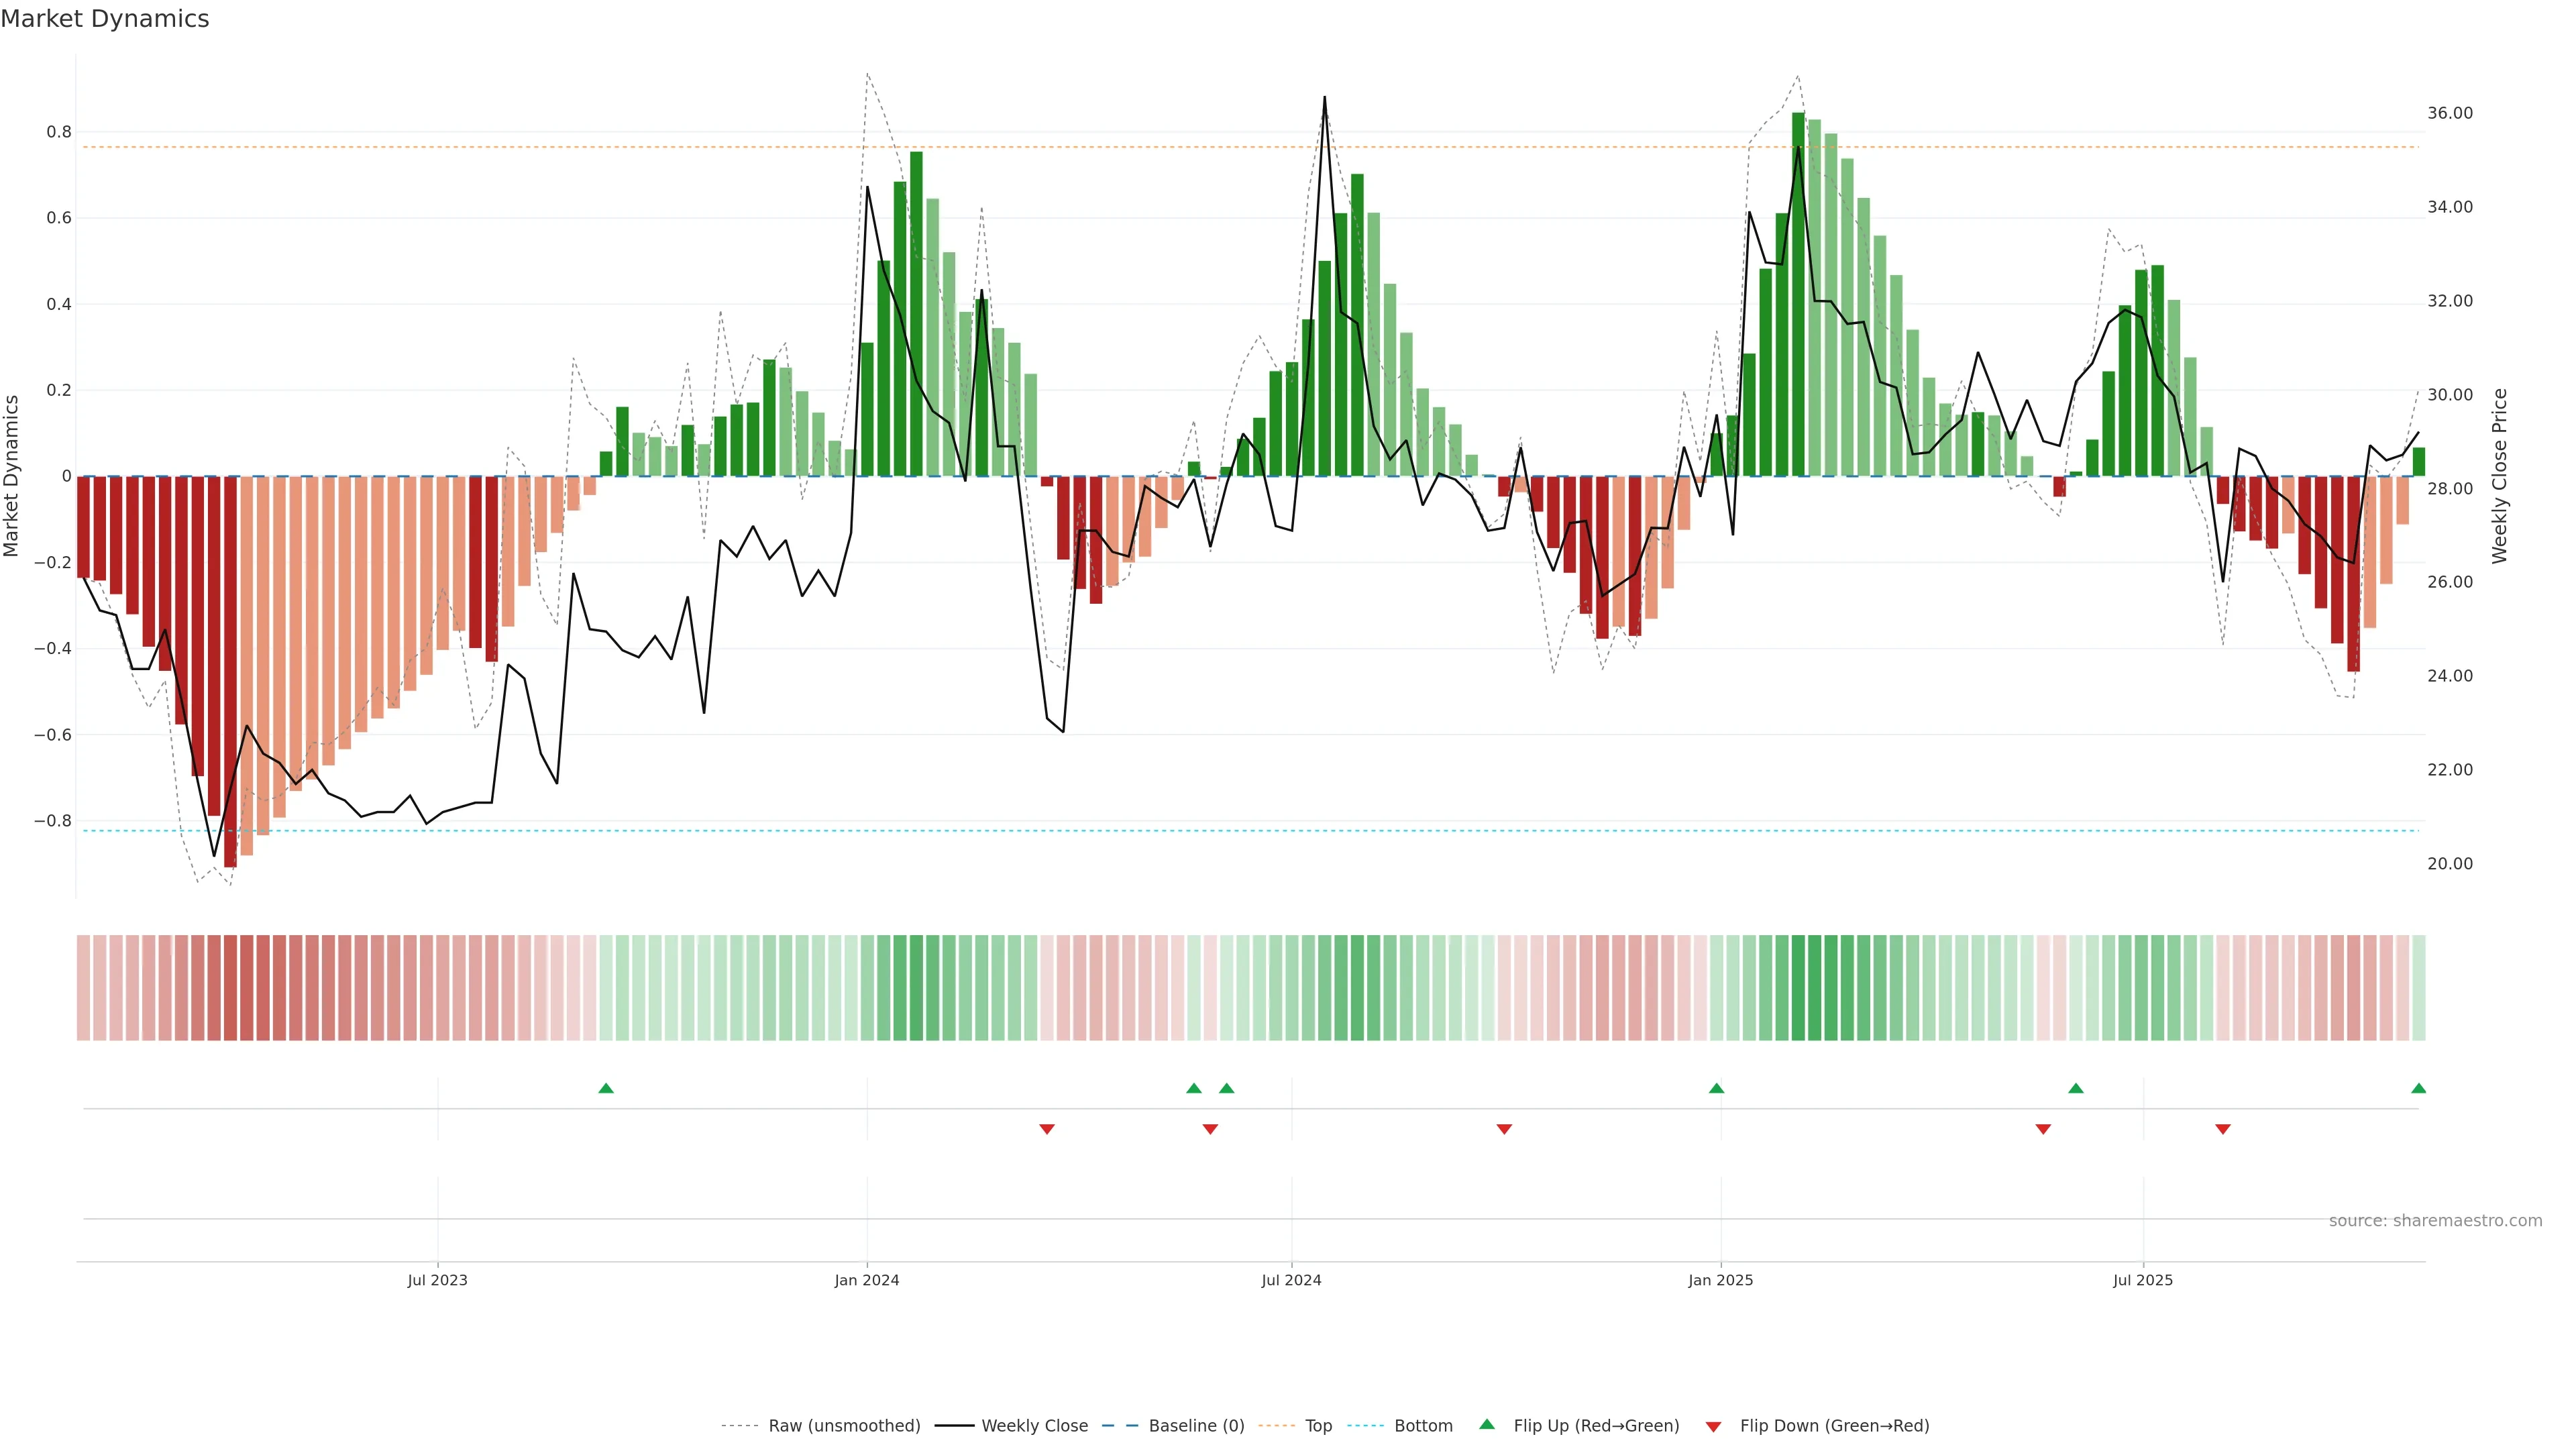Toggle the Weekly Close legend entry
Viewport: 2576px width, 1449px height.
(x=1034, y=1426)
